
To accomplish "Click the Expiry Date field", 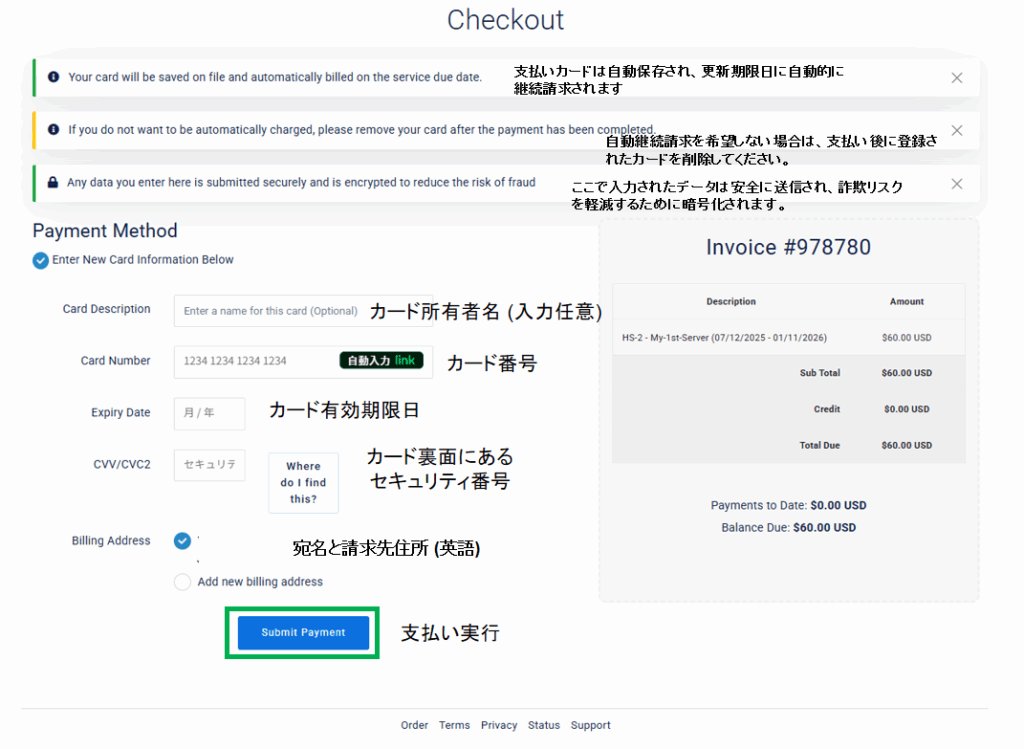I will tap(209, 413).
